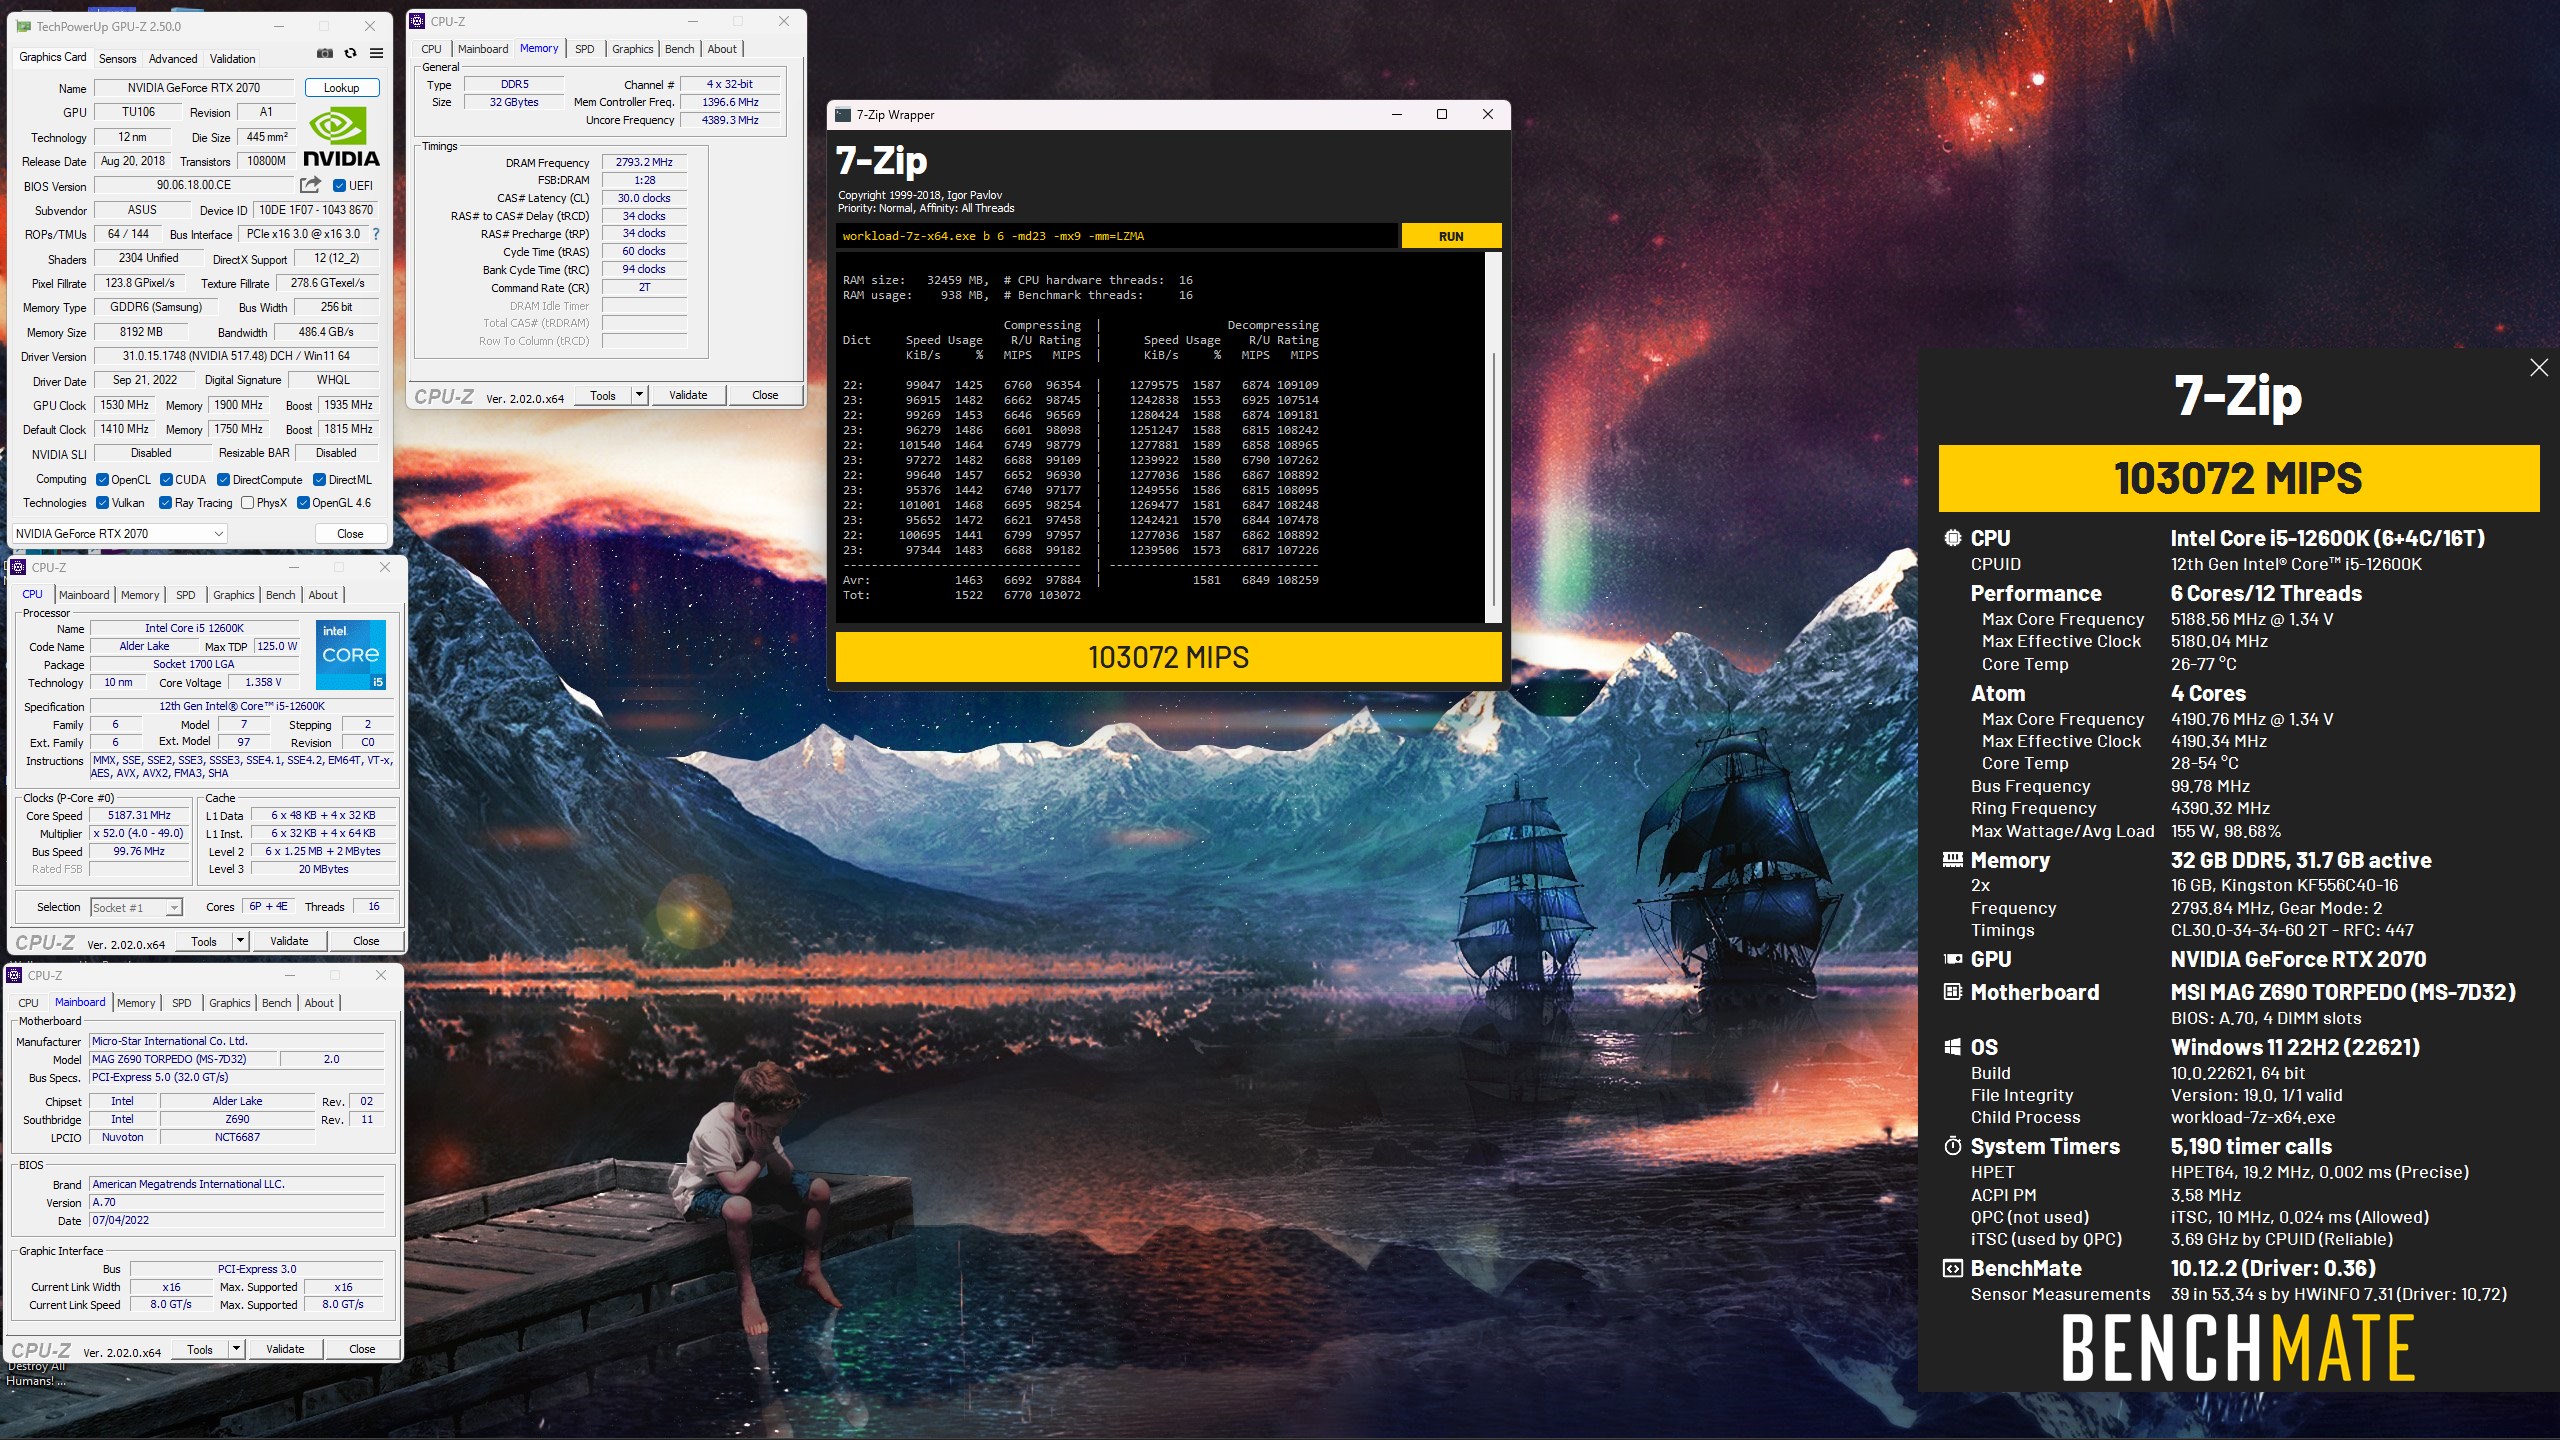Open Validation tab in GPU-Z
This screenshot has height=1440, width=2560.
click(x=233, y=59)
